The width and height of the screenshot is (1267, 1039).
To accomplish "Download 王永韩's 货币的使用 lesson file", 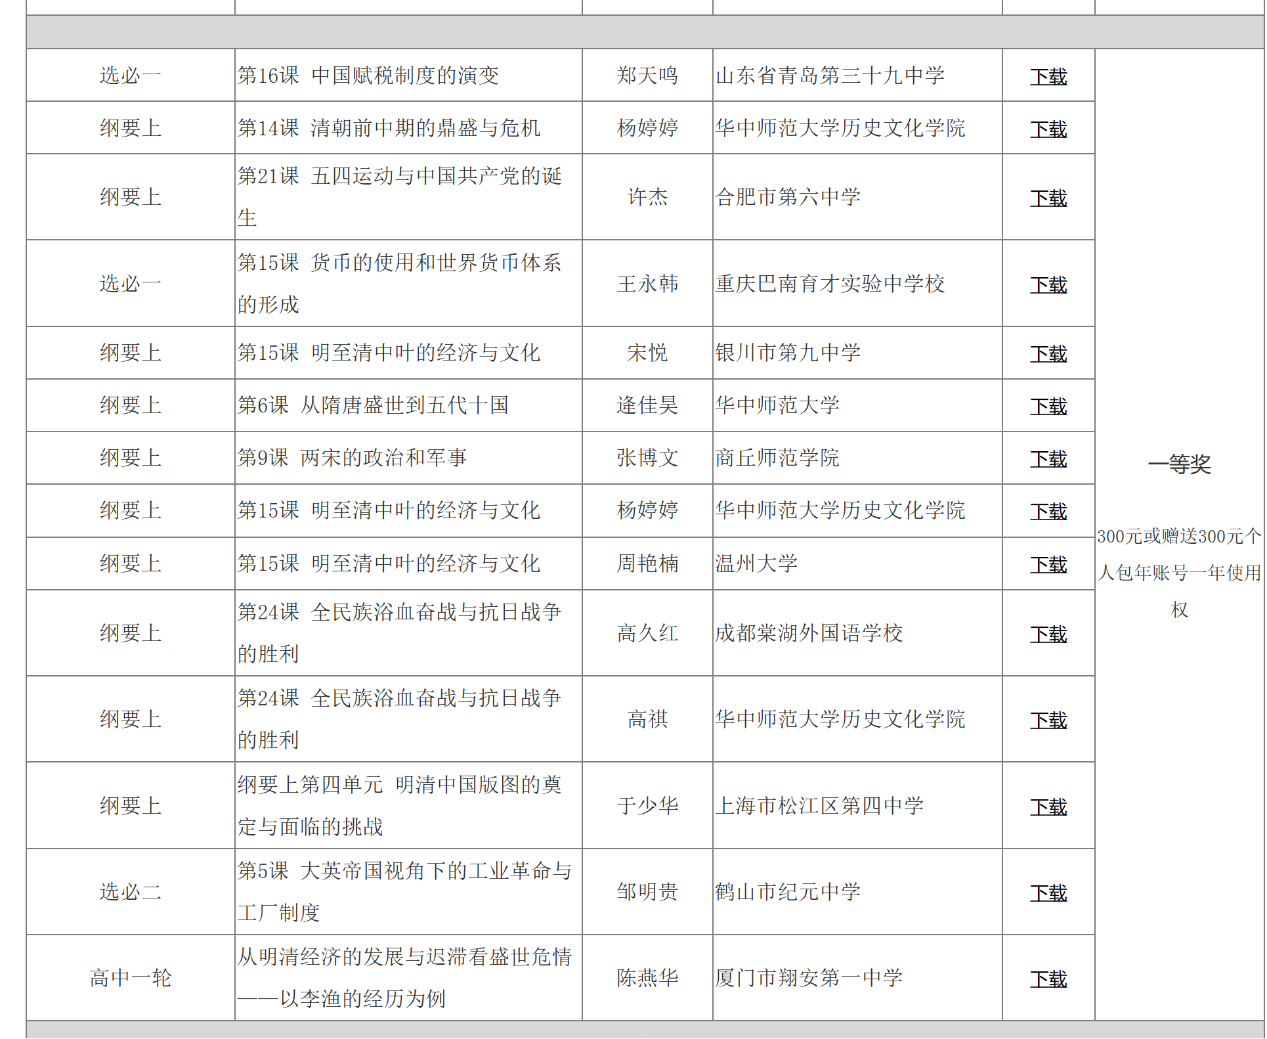I will (x=1048, y=285).
